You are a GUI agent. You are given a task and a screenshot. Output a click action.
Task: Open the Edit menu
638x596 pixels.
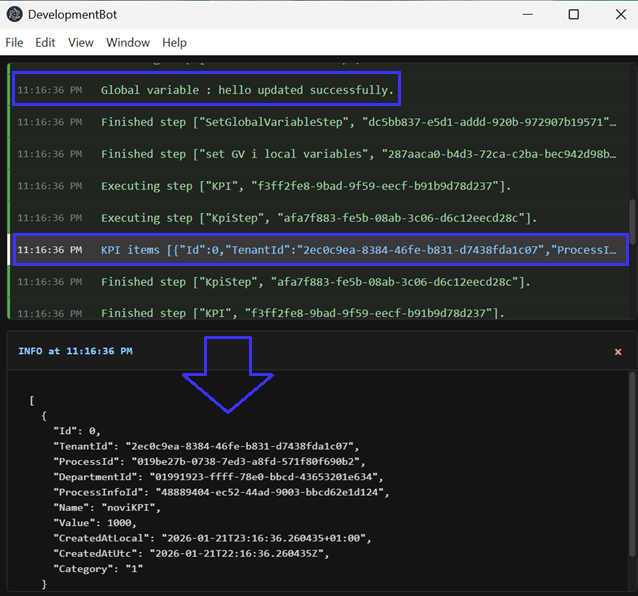tap(45, 43)
